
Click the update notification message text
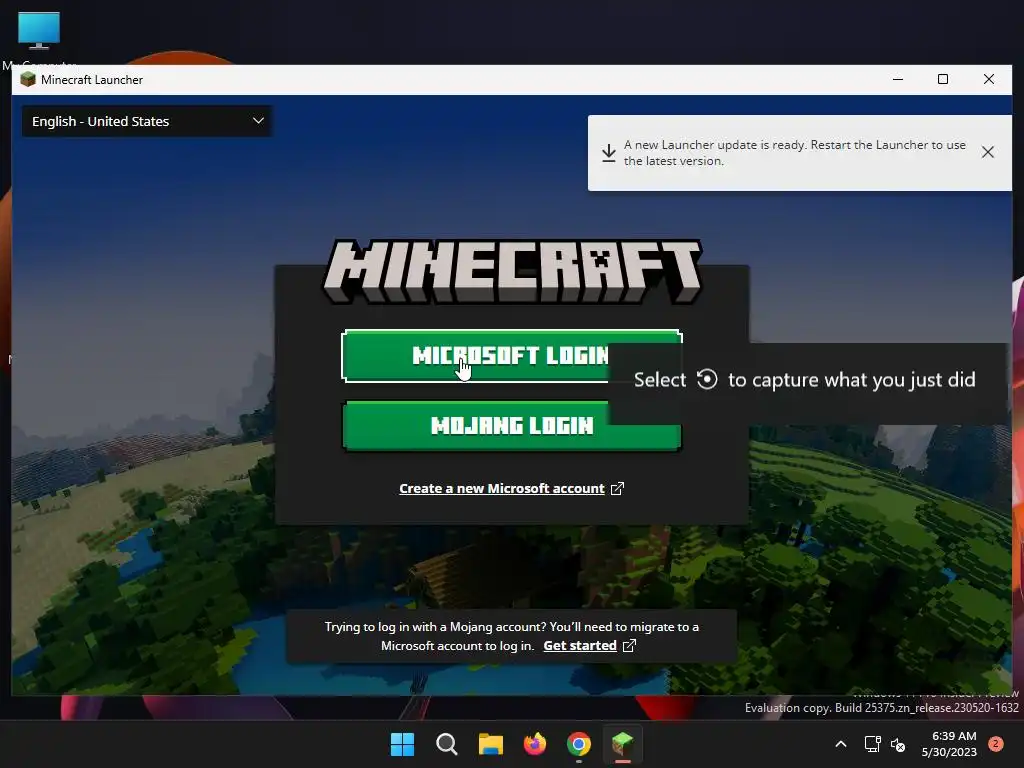pos(794,153)
